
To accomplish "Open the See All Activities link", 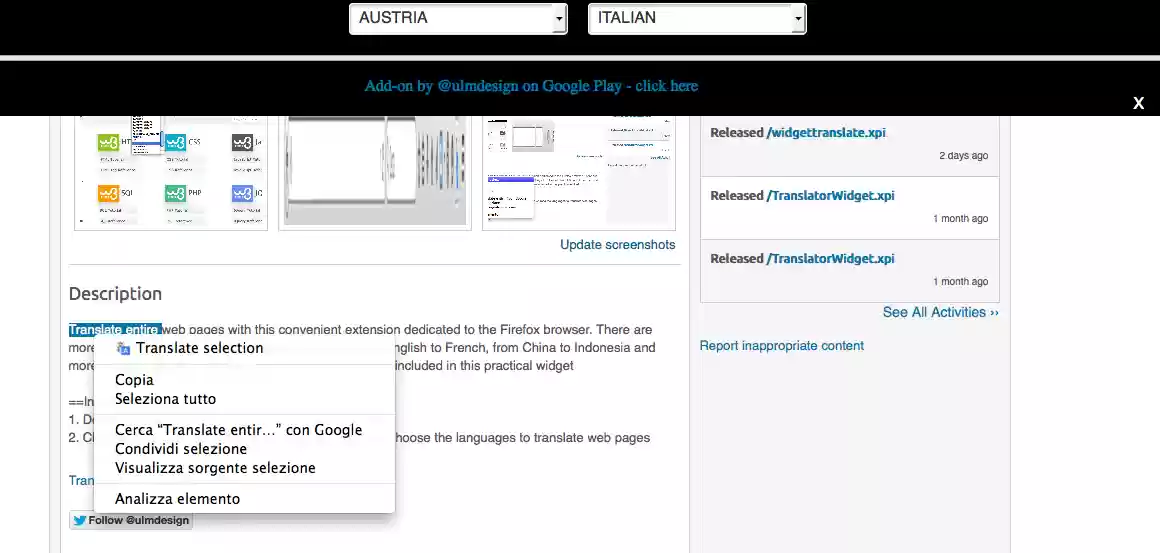I will tap(941, 312).
